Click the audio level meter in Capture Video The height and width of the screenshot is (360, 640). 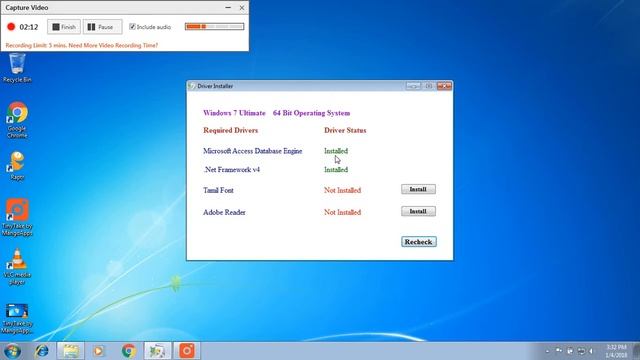(x=214, y=27)
